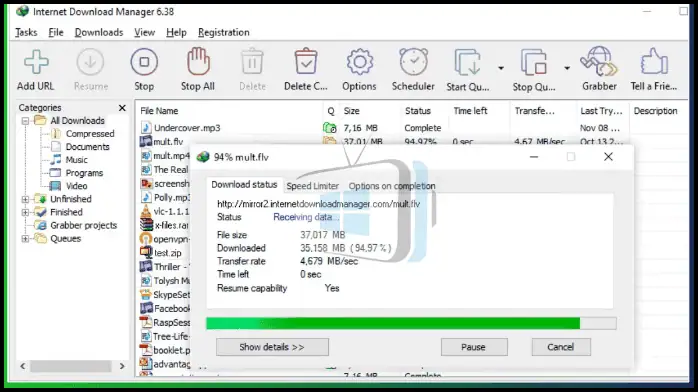The height and width of the screenshot is (392, 698).
Task: Select the Documents category
Action: pyautogui.click(x=87, y=147)
